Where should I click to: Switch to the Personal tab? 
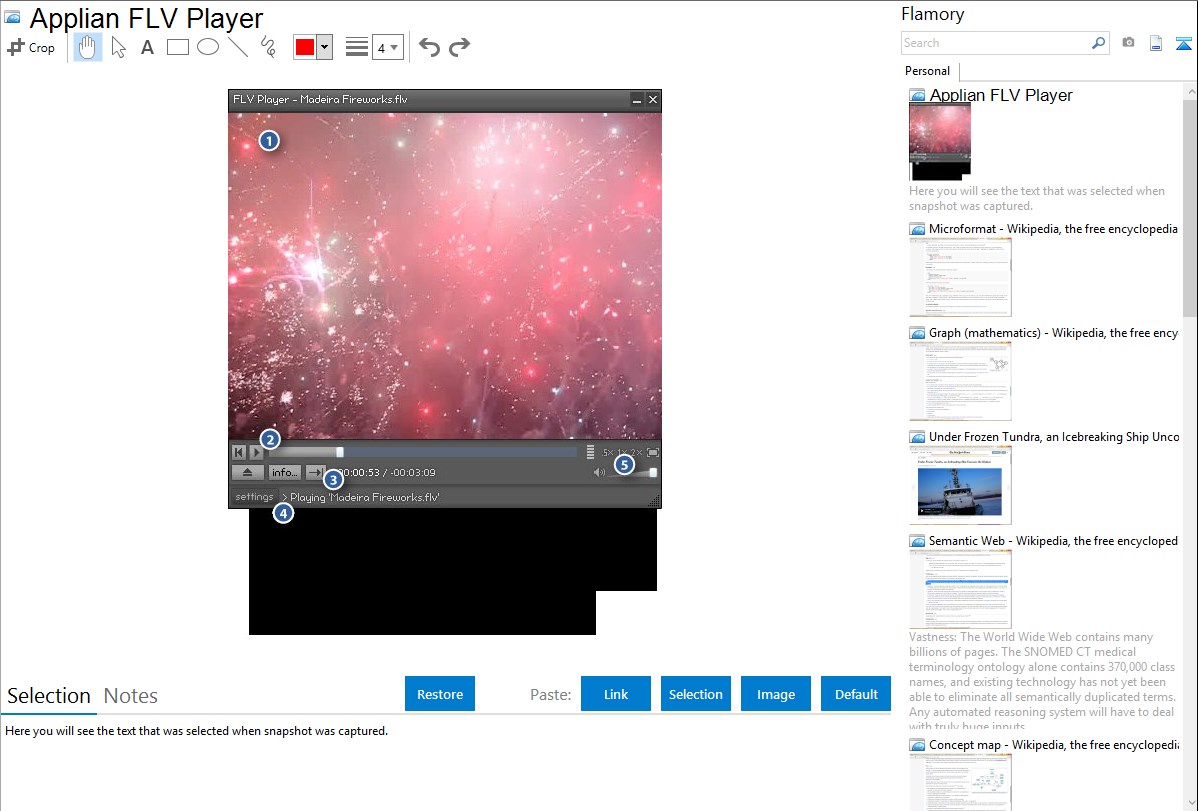[928, 71]
